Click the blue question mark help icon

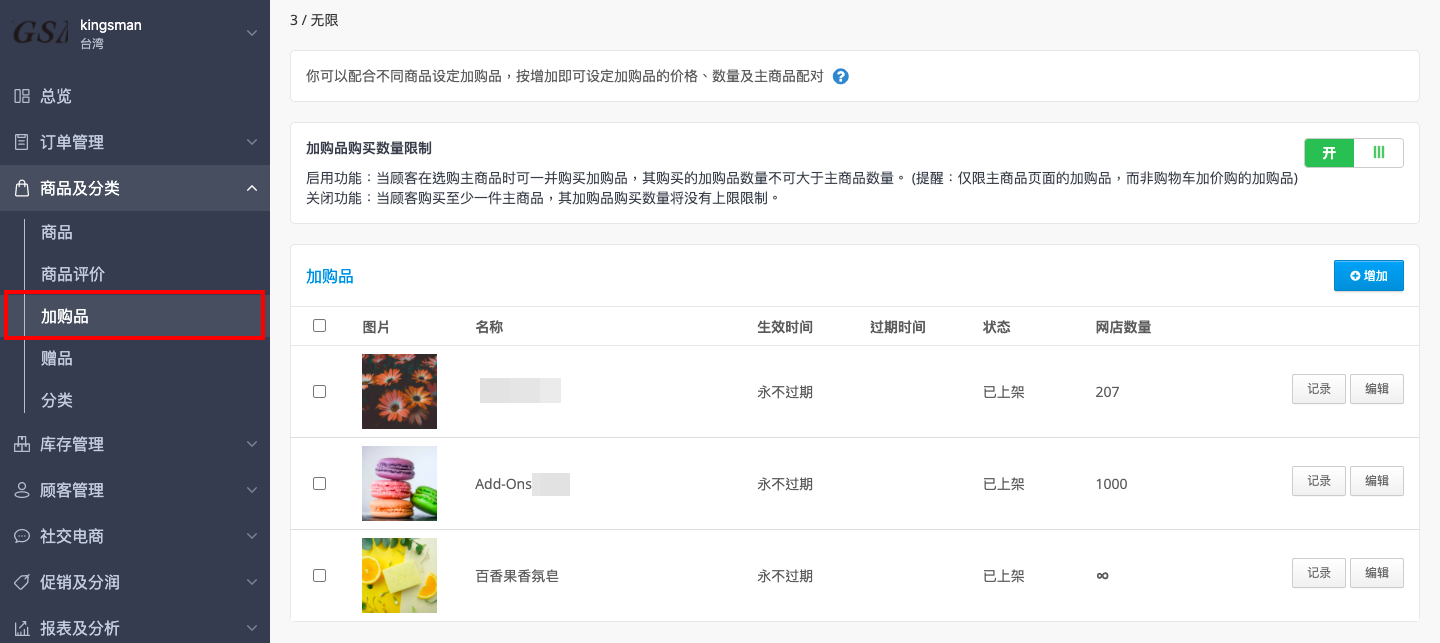tap(841, 76)
